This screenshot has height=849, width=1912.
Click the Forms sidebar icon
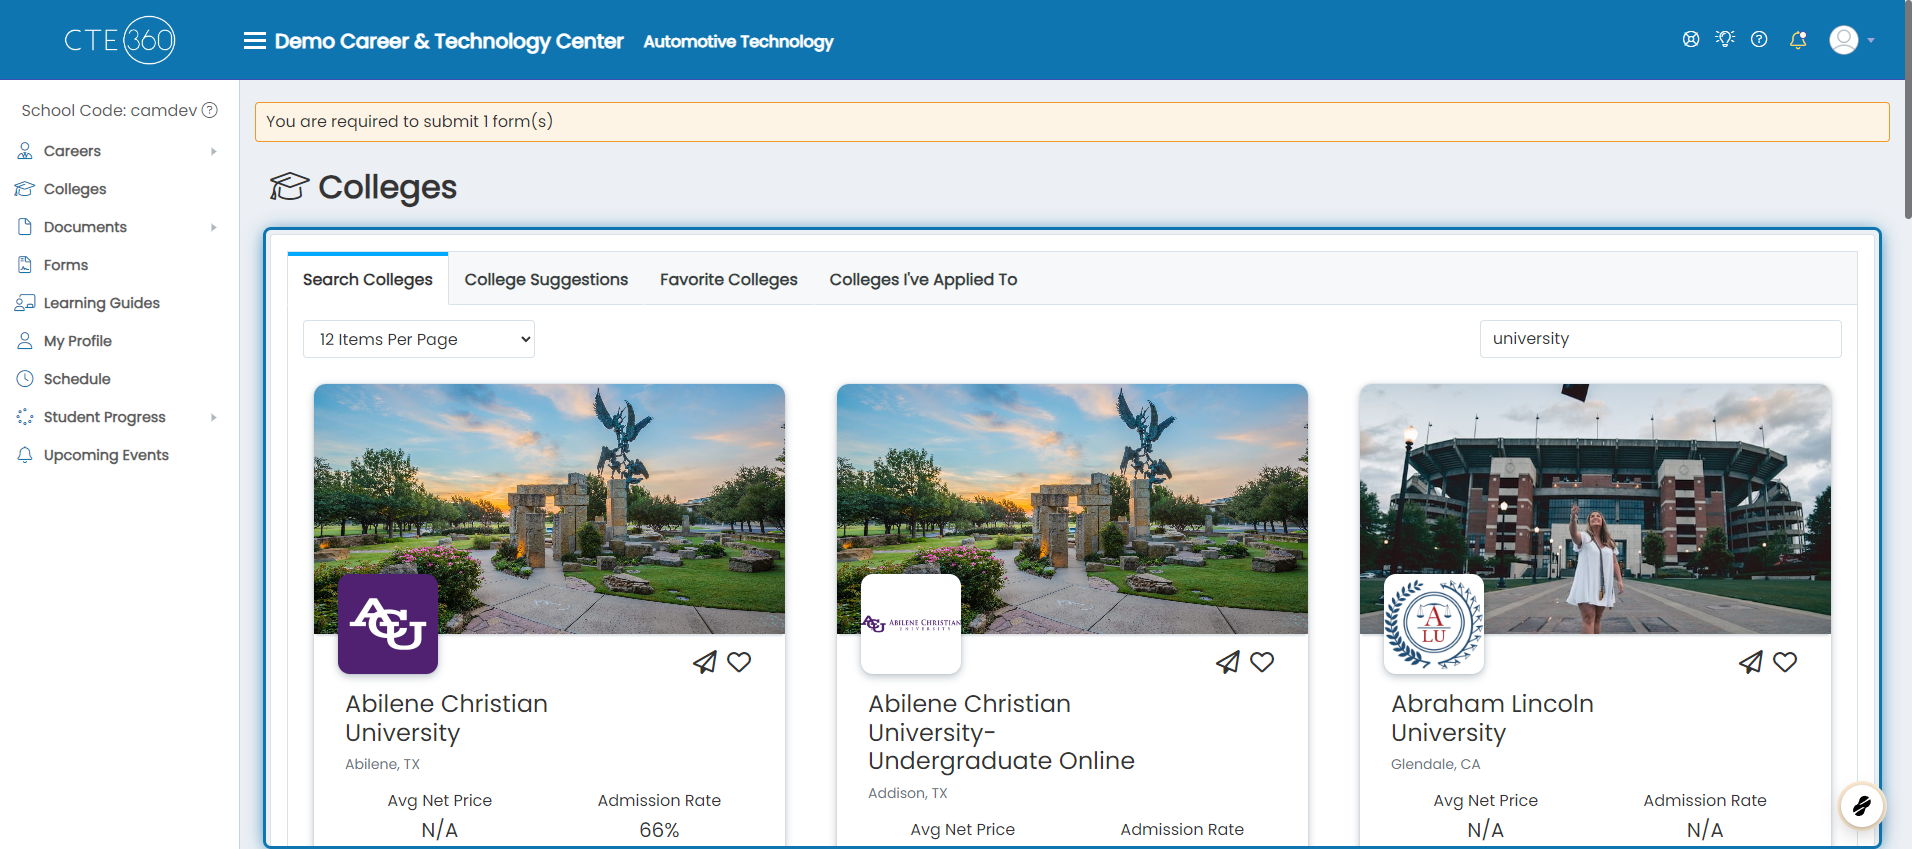tap(25, 265)
